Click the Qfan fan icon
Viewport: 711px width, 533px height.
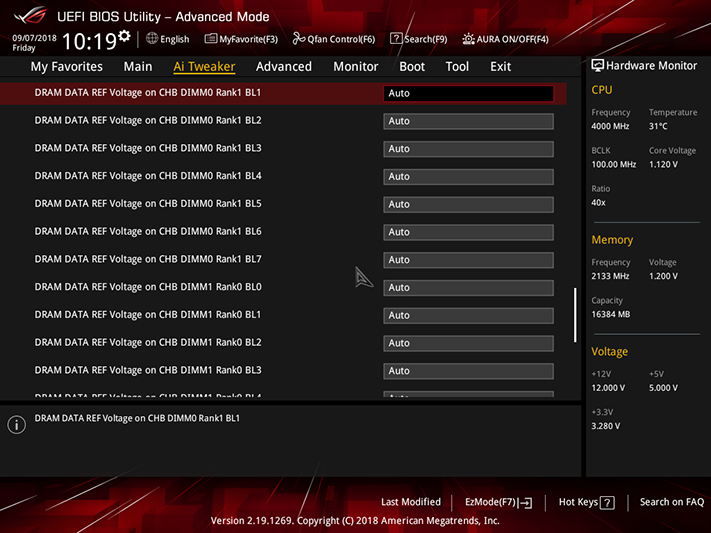[299, 39]
